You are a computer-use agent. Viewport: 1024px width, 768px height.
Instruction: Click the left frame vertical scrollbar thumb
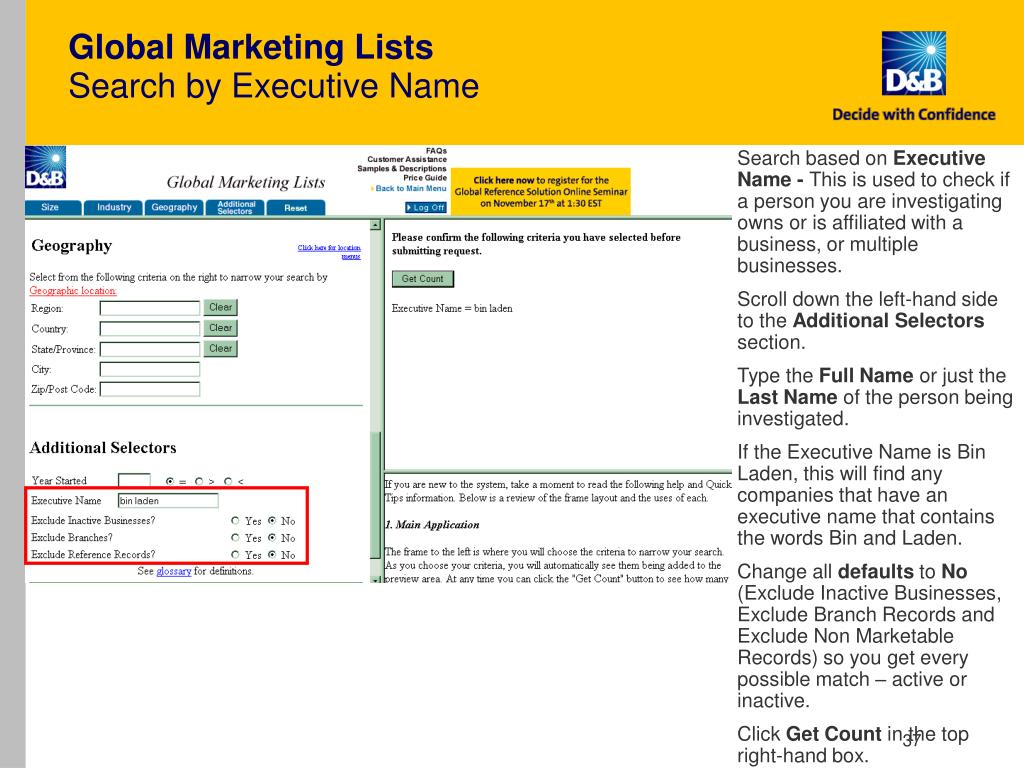click(x=376, y=494)
